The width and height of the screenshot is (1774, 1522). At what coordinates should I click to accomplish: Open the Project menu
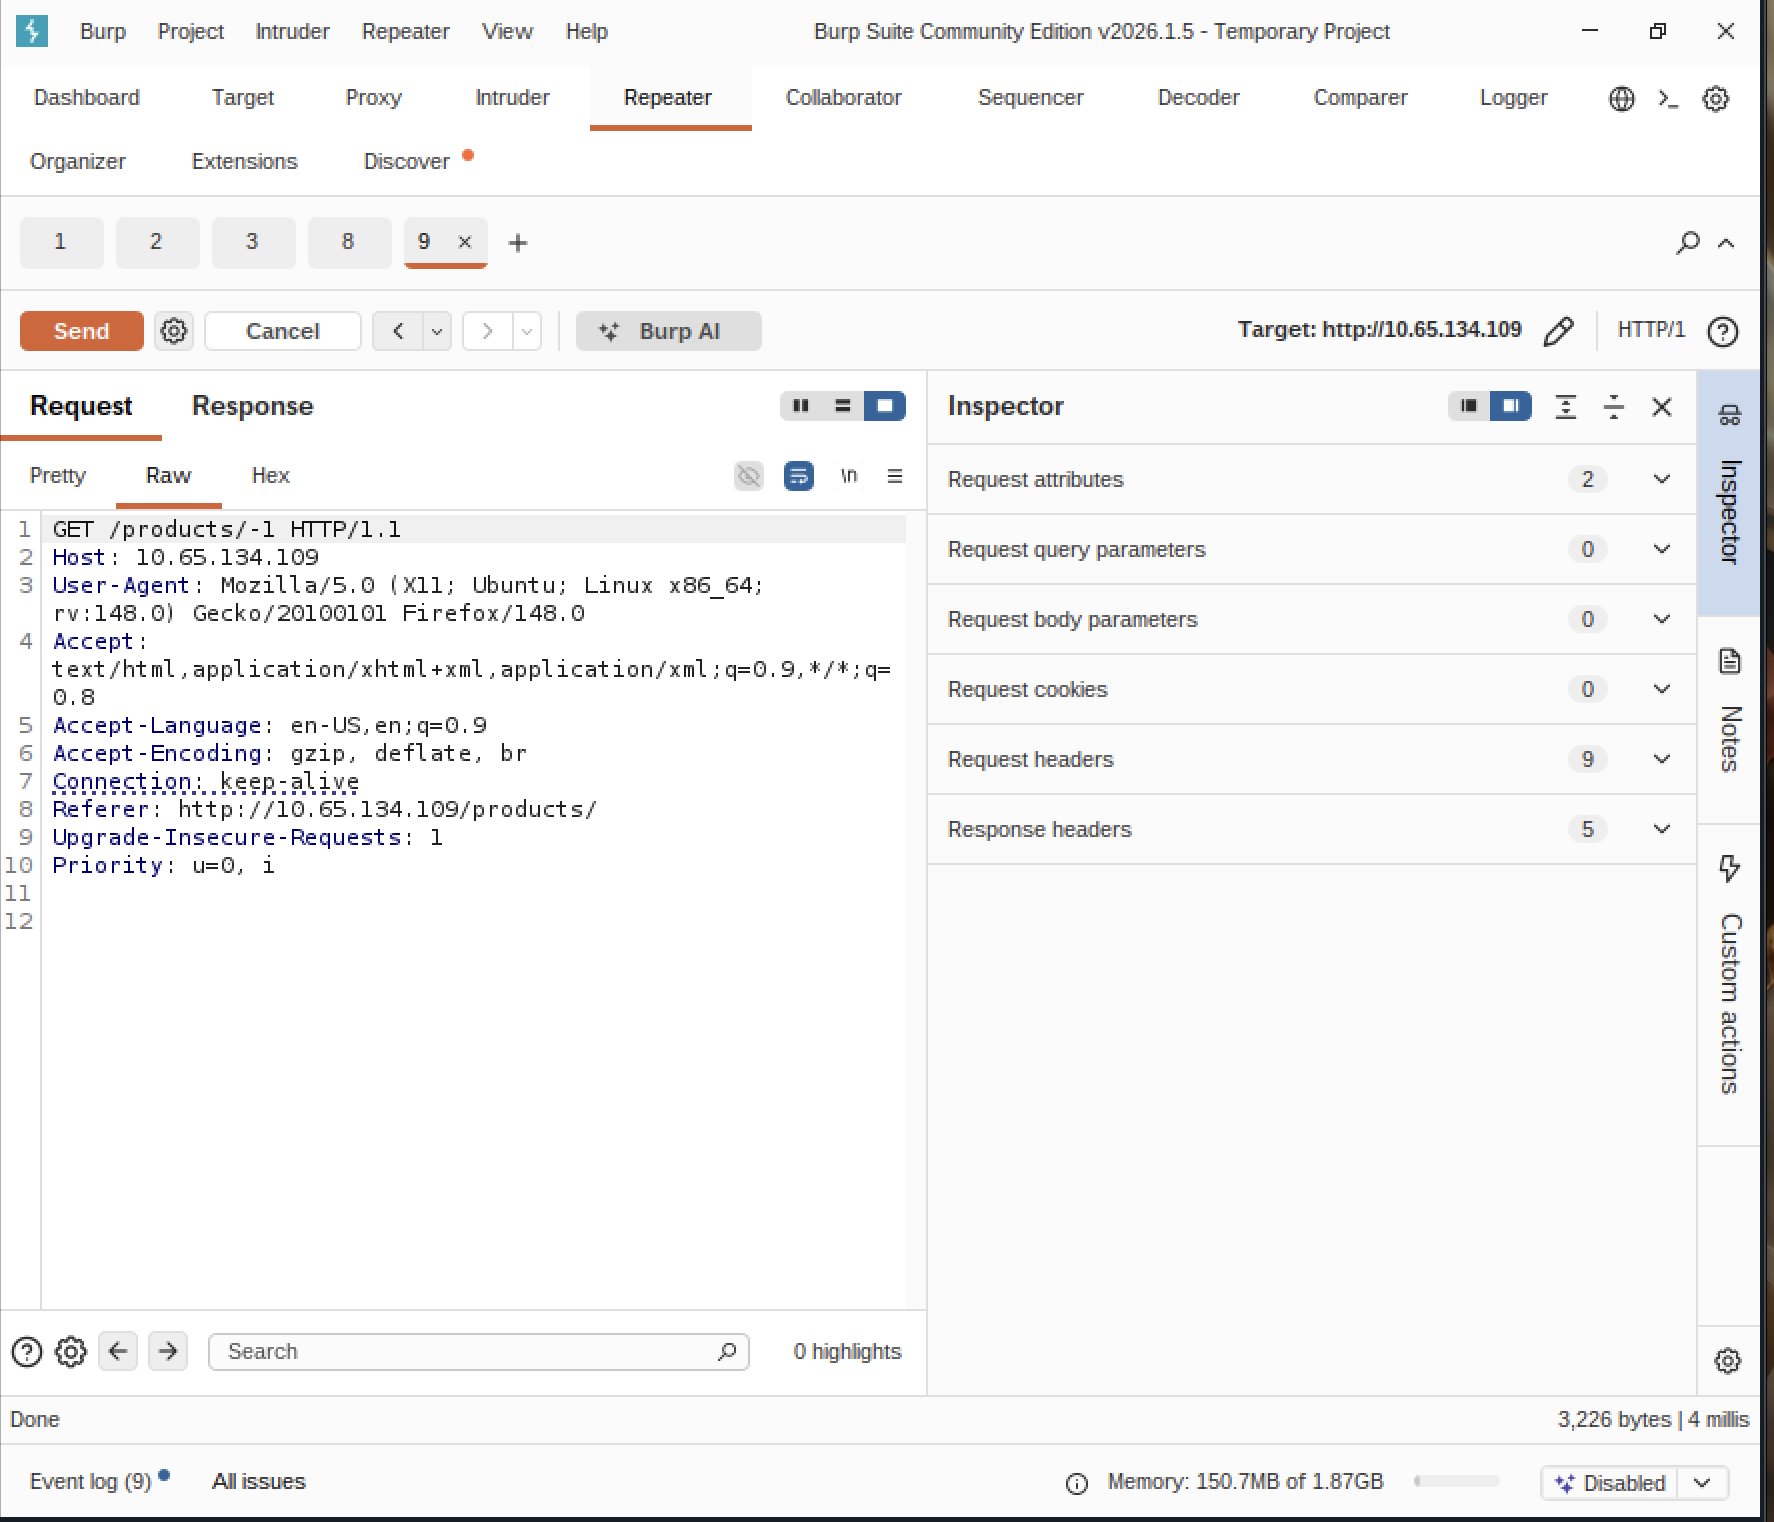(190, 32)
